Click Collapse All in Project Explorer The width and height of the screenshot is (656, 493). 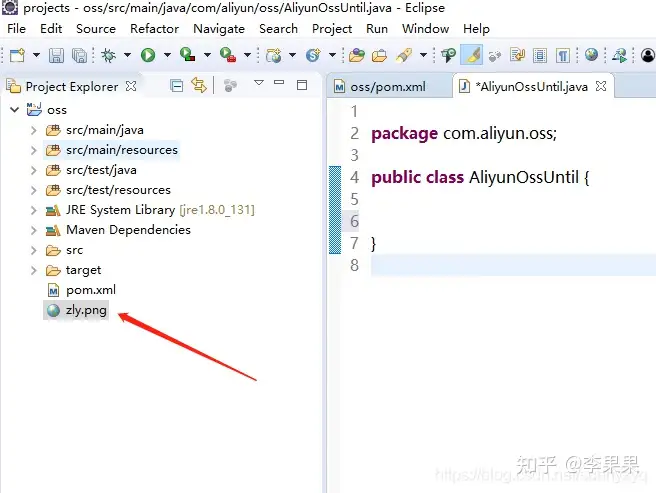tap(177, 86)
